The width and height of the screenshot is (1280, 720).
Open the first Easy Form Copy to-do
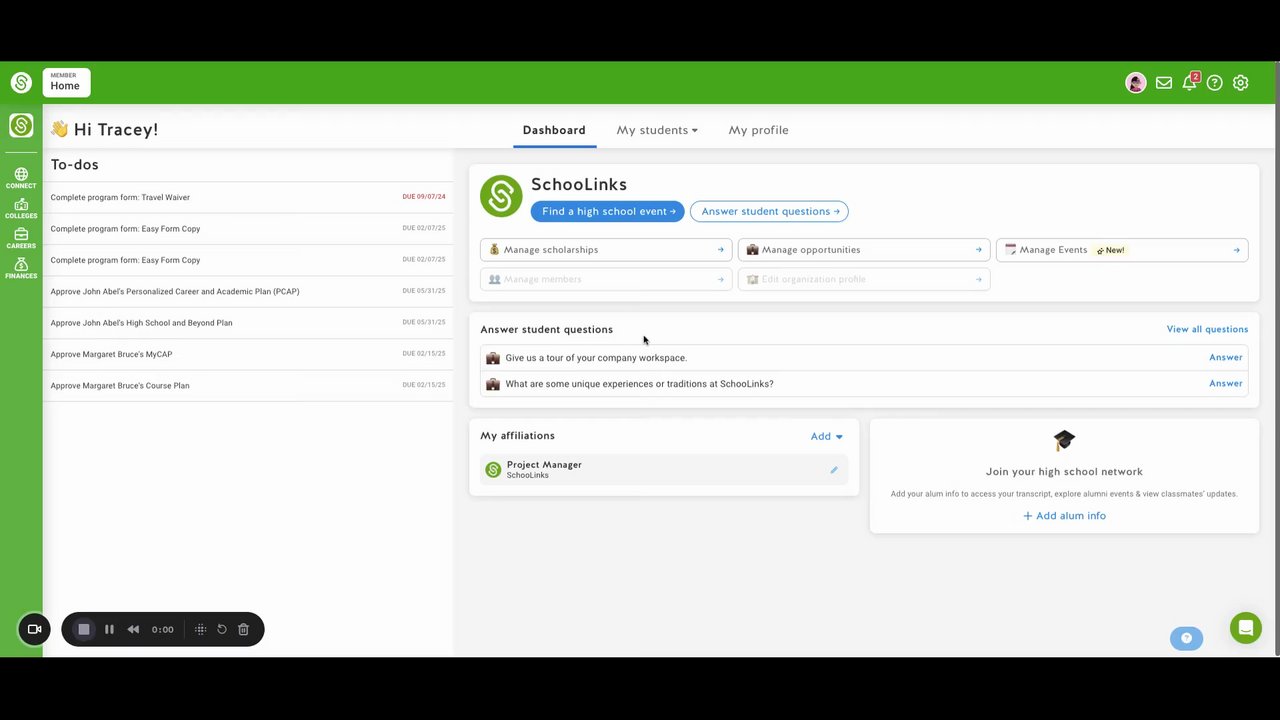[248, 229]
